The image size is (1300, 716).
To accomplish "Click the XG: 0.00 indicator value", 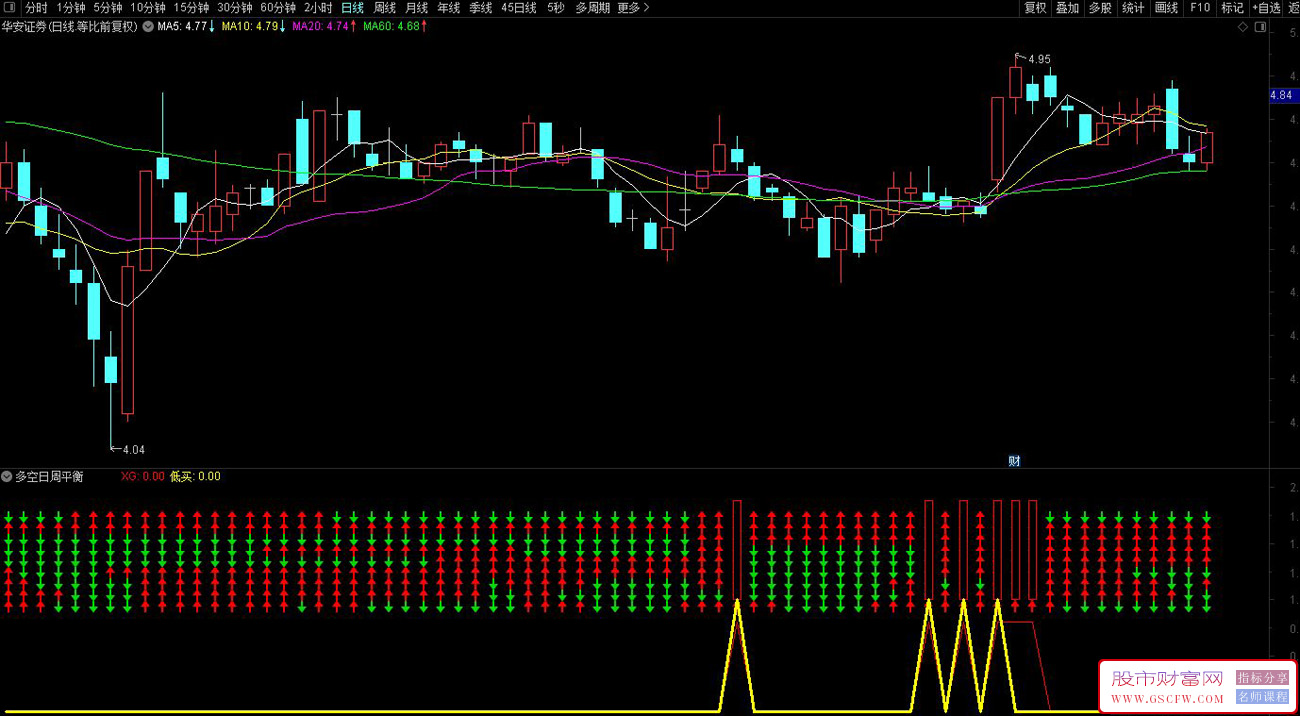I will click(142, 477).
